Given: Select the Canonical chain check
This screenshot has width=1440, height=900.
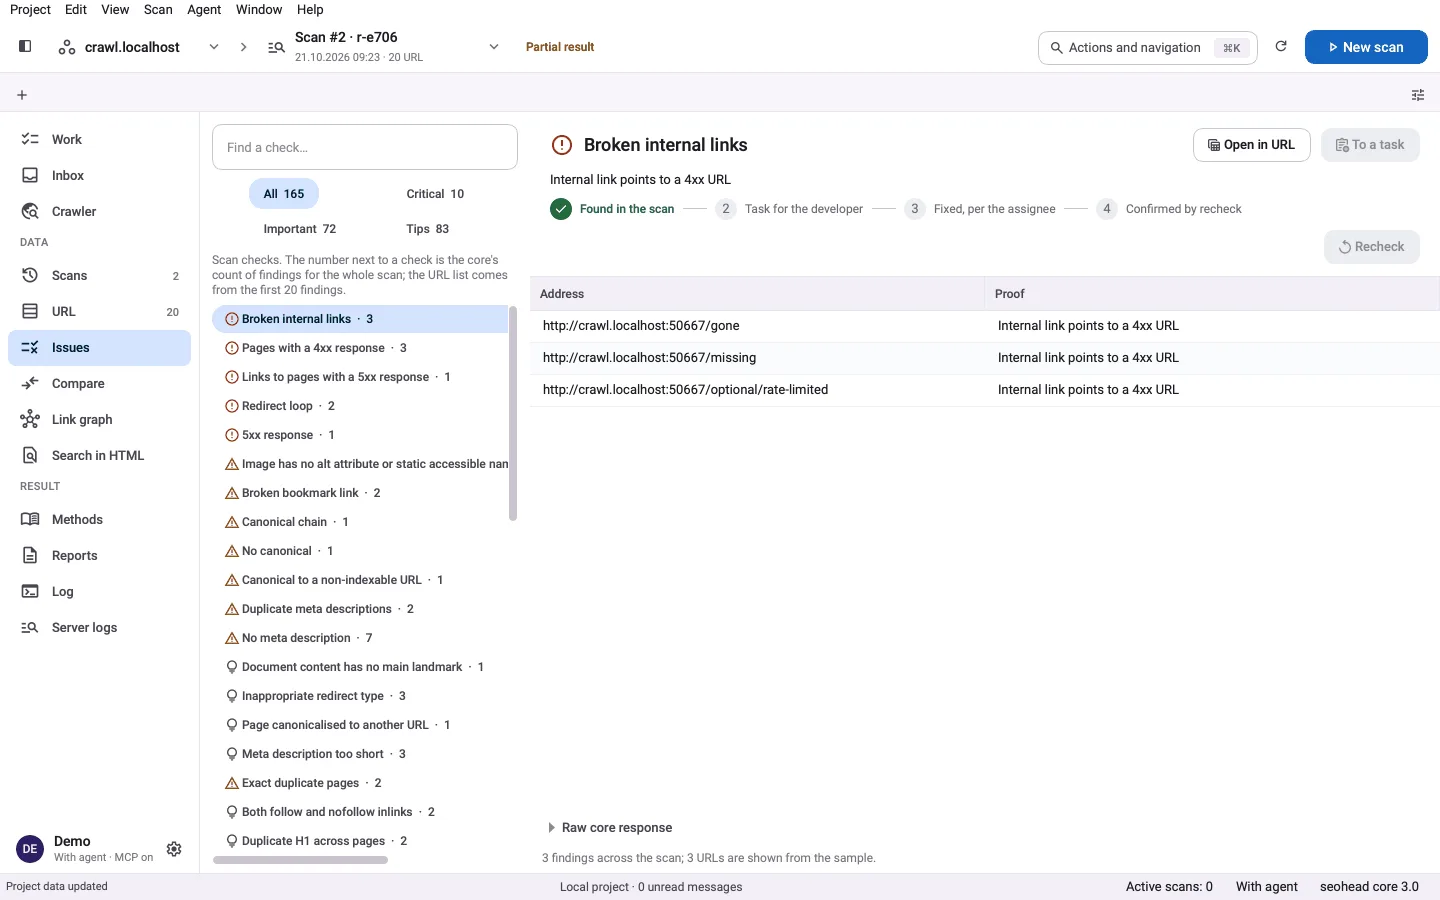Looking at the screenshot, I should [360, 522].
